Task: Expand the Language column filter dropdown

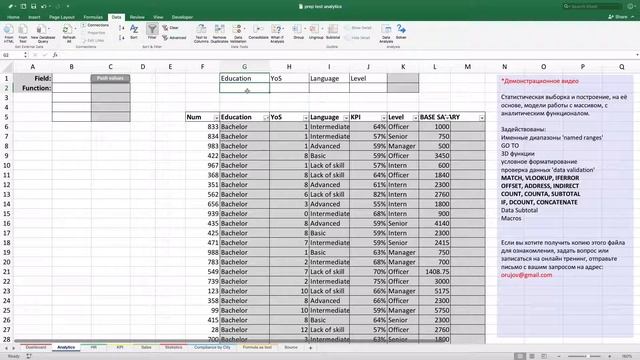Action: tap(346, 118)
